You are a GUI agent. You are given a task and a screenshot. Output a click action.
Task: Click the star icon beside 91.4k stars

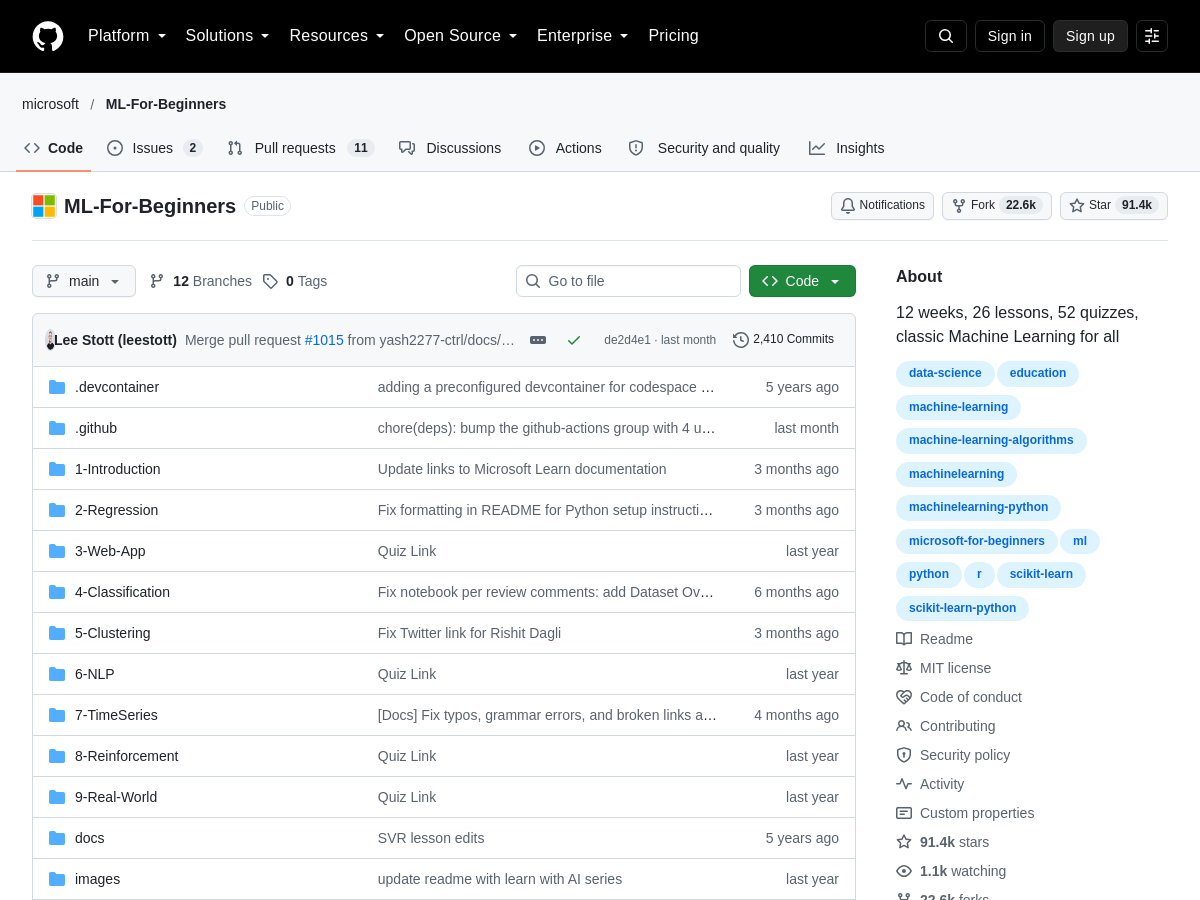coord(904,842)
